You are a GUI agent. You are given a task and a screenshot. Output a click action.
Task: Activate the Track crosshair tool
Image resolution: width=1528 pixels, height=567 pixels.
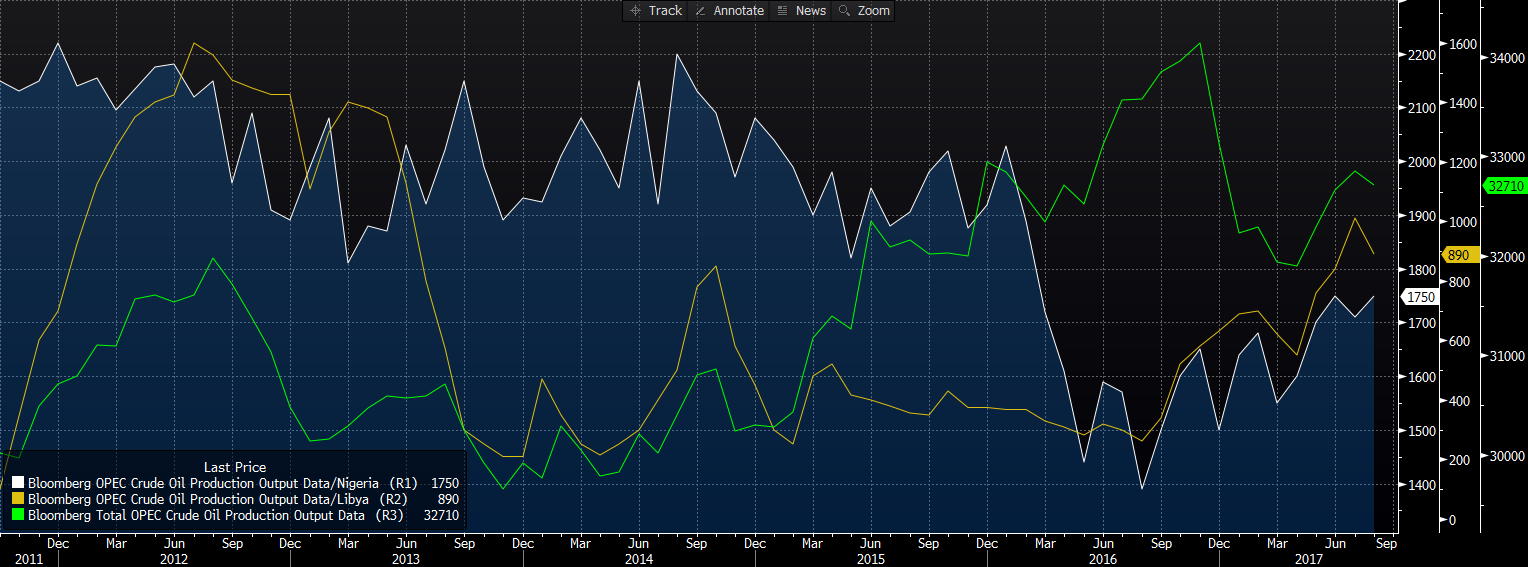coord(656,11)
